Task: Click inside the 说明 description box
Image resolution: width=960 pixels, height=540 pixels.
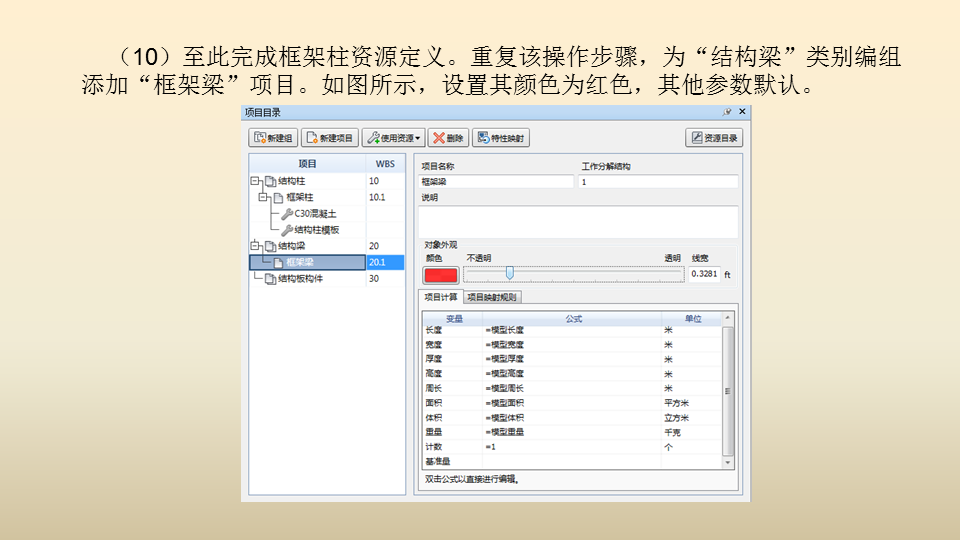Action: coord(578,222)
